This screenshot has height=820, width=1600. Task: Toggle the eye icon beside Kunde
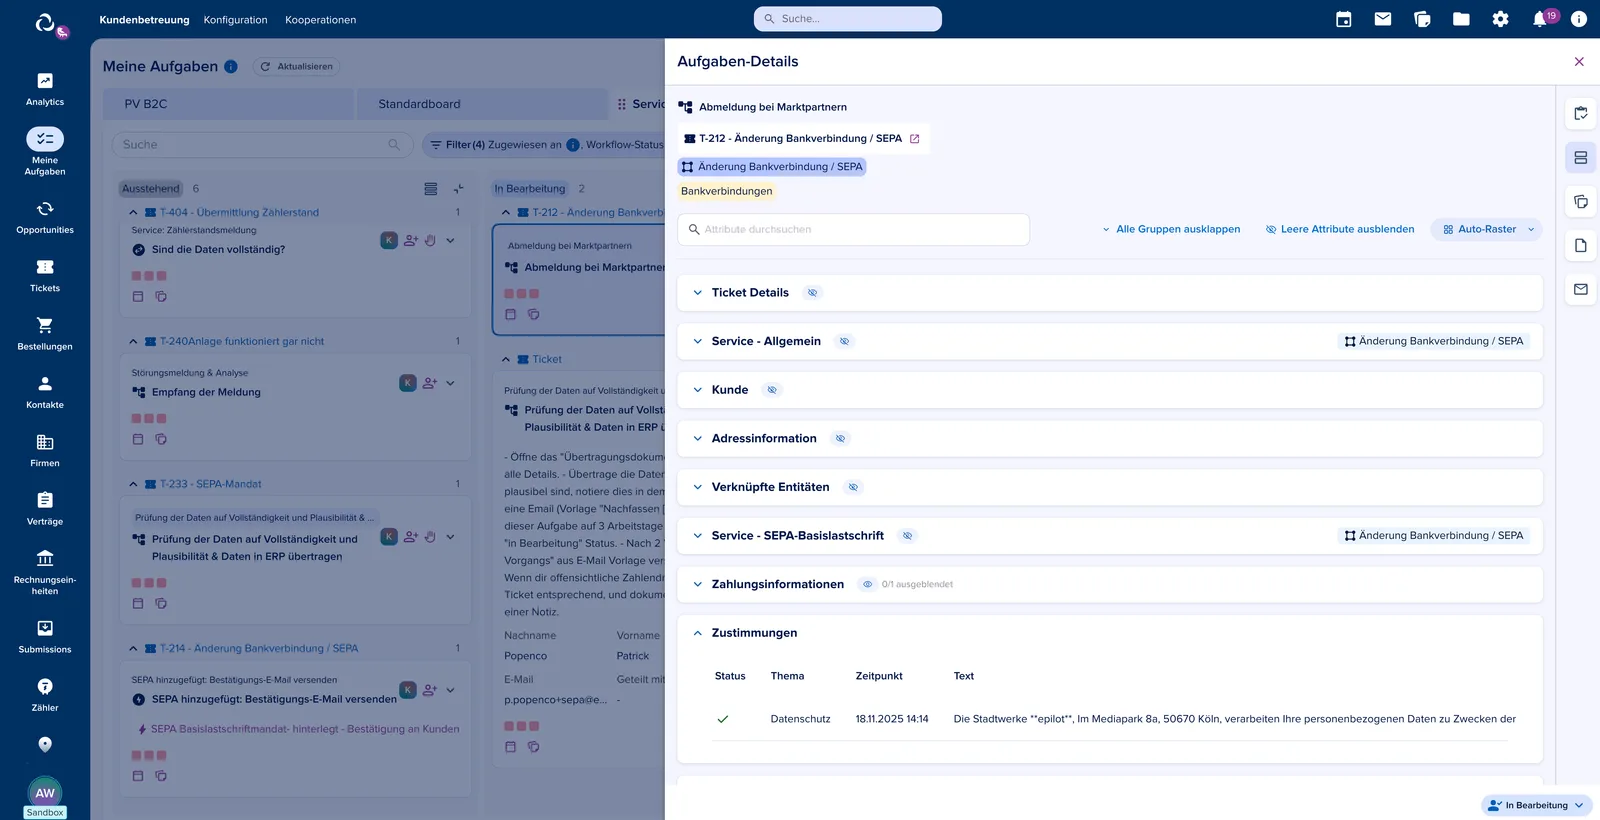pos(772,390)
